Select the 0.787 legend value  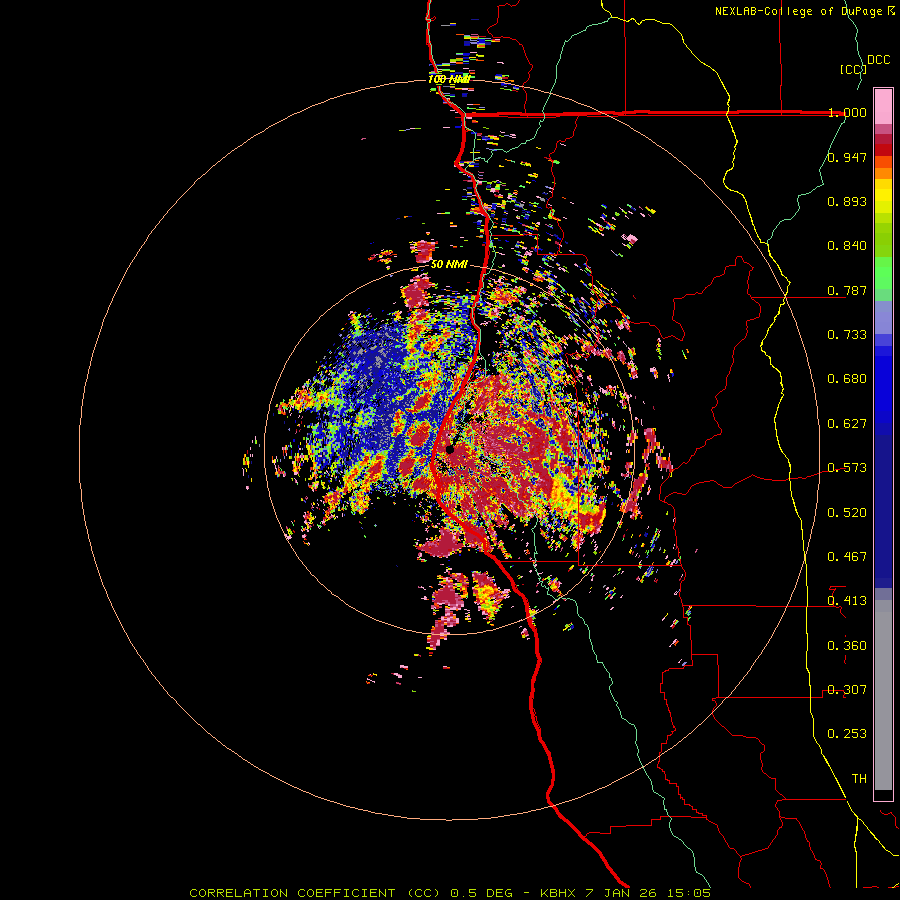[847, 290]
